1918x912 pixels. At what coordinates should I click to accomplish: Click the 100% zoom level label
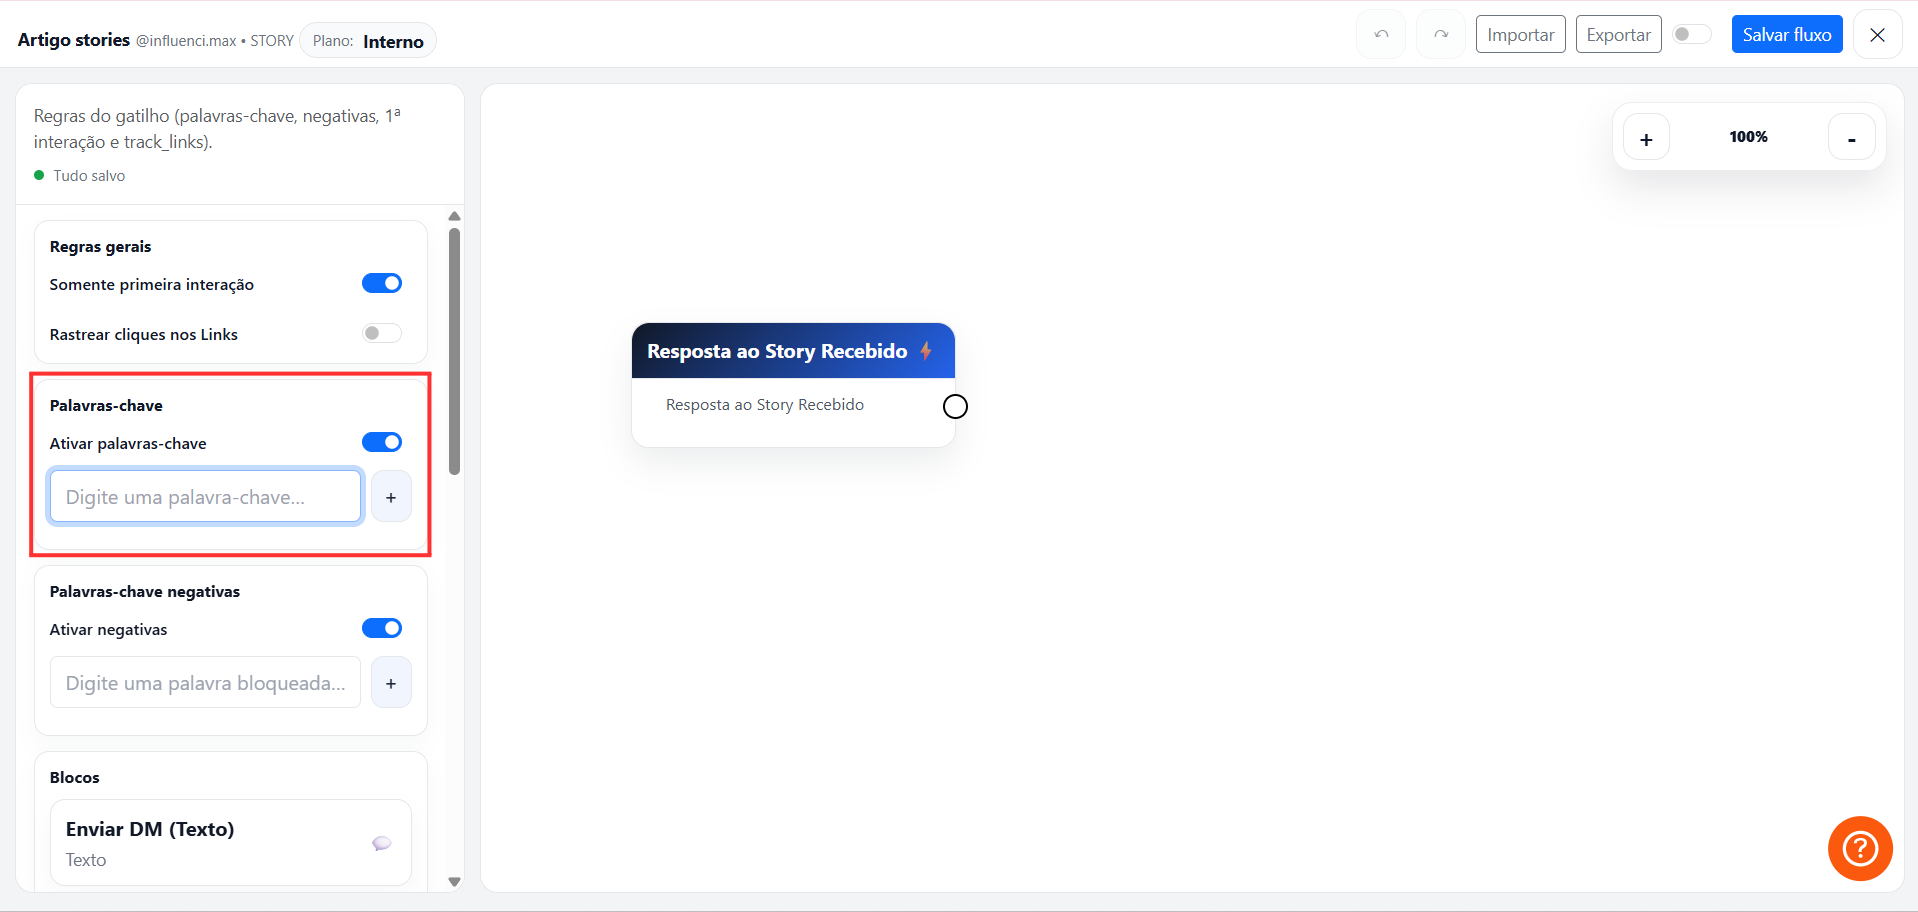point(1748,137)
